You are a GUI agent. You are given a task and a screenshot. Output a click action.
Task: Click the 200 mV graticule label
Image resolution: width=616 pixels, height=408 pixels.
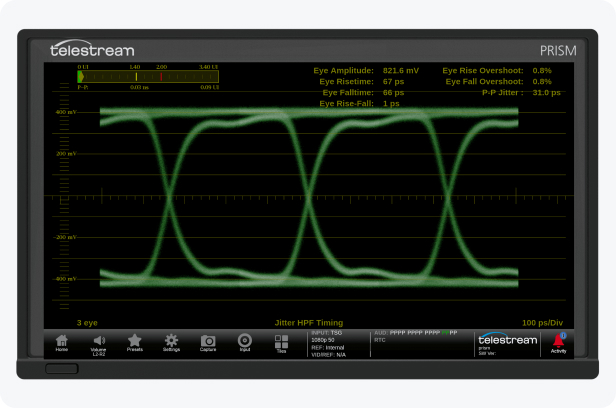[66, 154]
